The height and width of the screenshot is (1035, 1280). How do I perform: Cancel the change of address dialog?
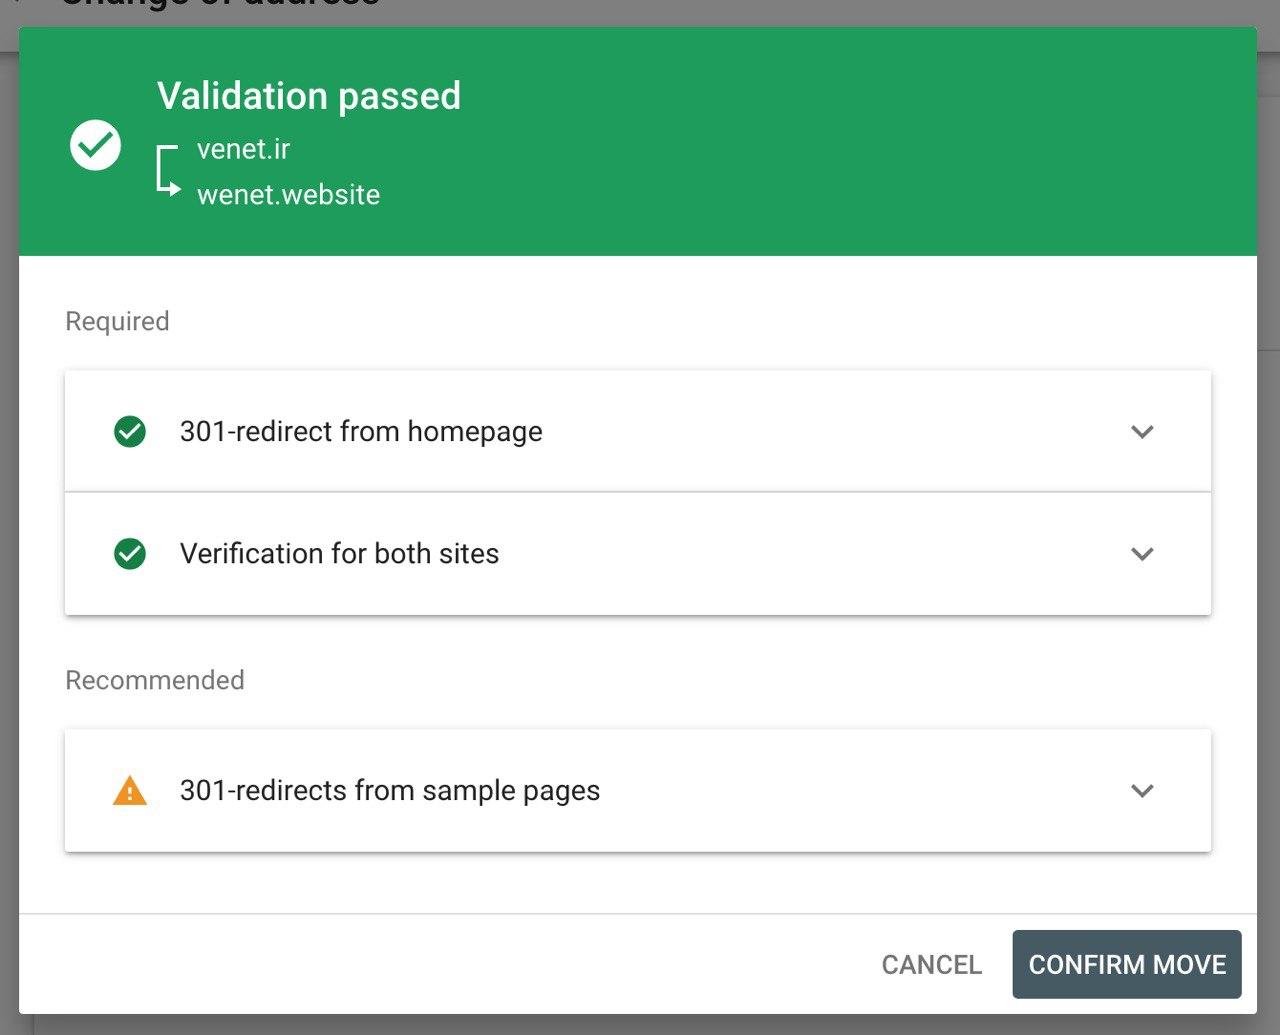(x=931, y=964)
